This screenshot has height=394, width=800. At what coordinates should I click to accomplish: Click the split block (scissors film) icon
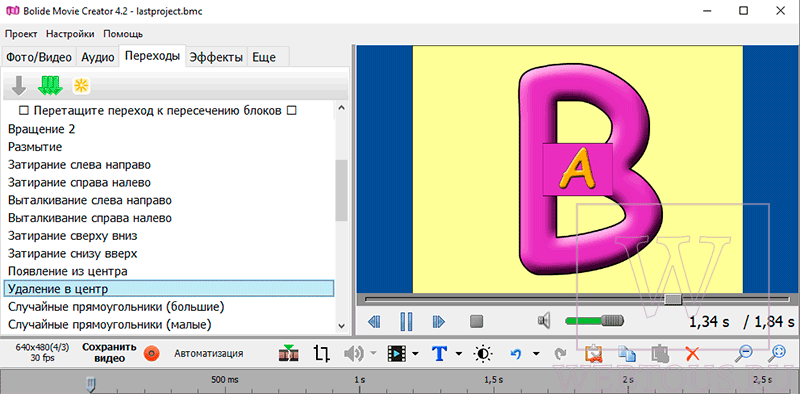tap(289, 353)
